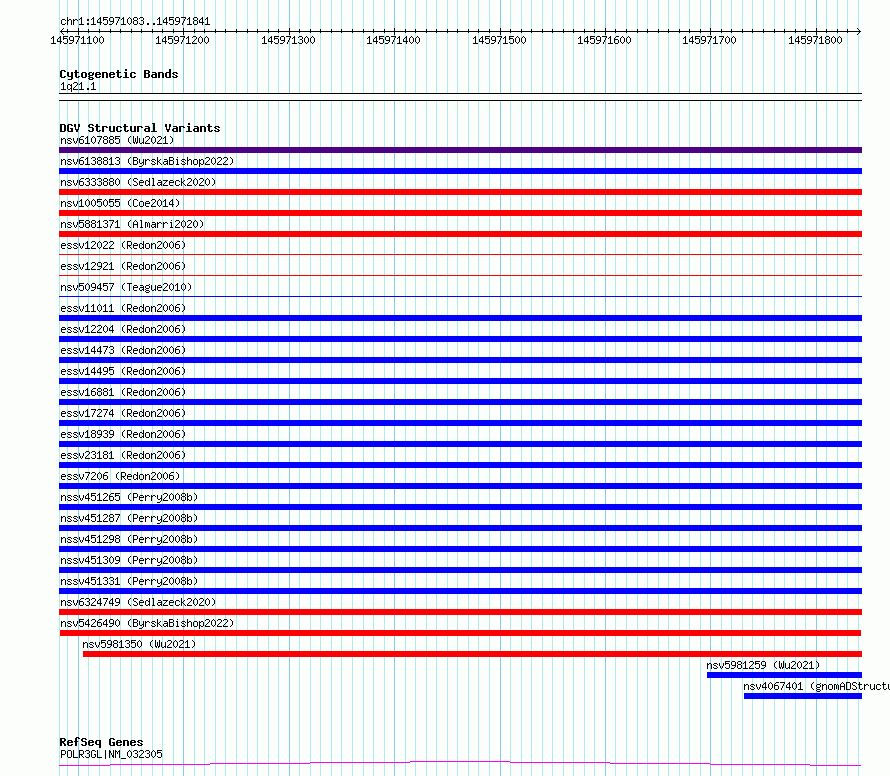Click ruler position 145971400

[x=393, y=40]
